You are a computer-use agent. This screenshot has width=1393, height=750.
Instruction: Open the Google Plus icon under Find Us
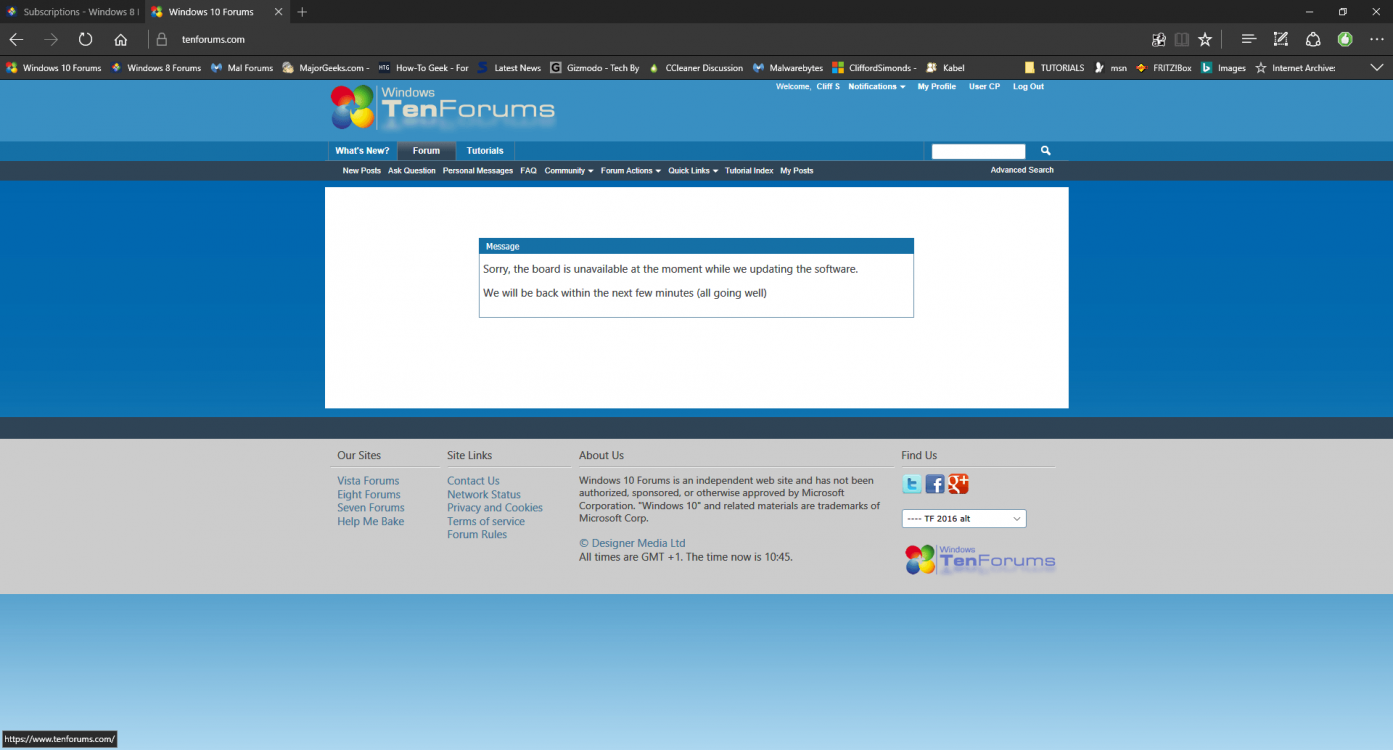(958, 484)
